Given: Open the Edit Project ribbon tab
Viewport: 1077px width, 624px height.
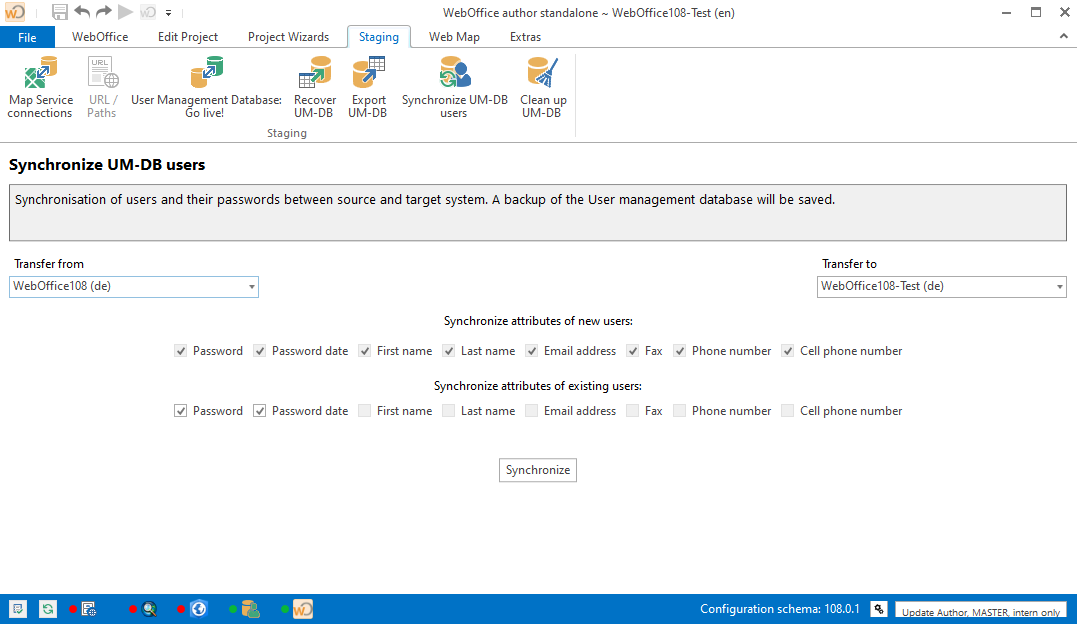Looking at the screenshot, I should (187, 36).
